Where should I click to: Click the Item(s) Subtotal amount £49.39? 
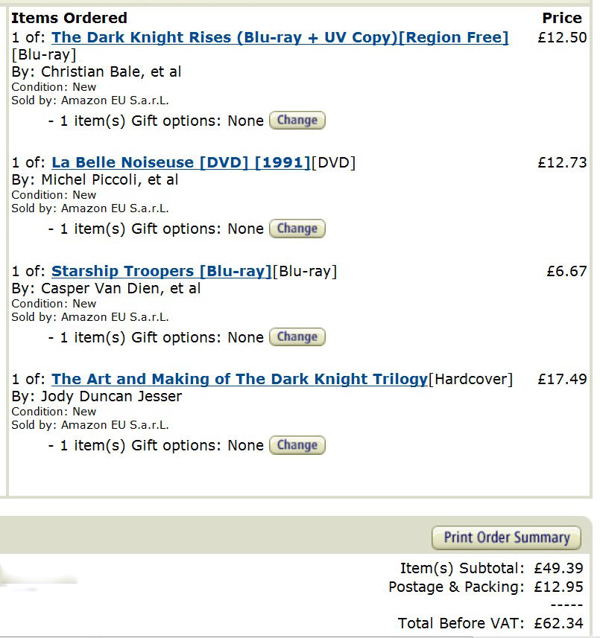coord(556,568)
